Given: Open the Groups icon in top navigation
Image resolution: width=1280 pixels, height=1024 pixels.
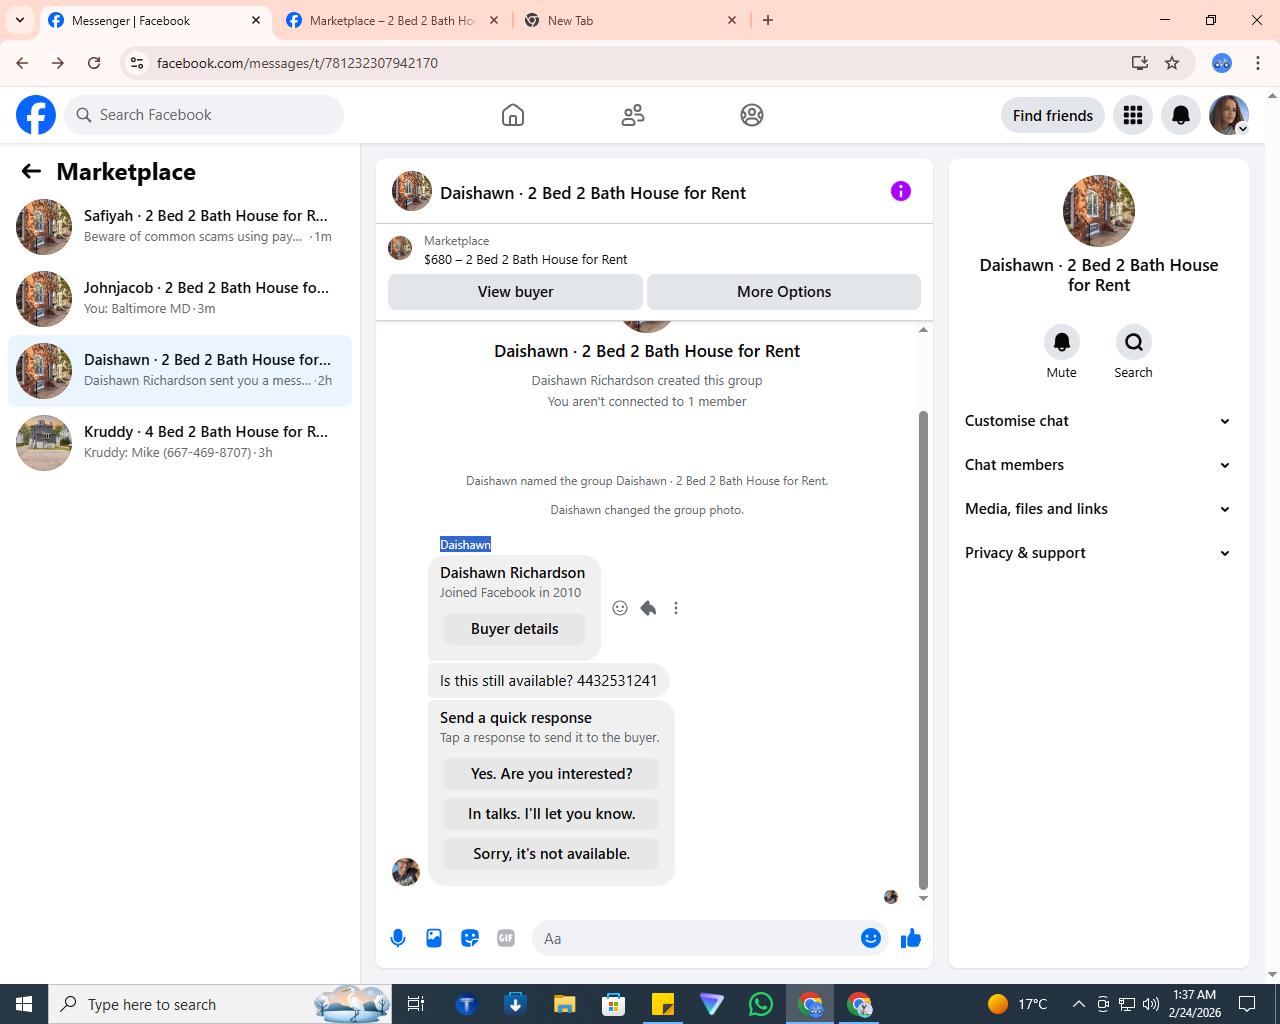Looking at the screenshot, I should click(x=752, y=115).
